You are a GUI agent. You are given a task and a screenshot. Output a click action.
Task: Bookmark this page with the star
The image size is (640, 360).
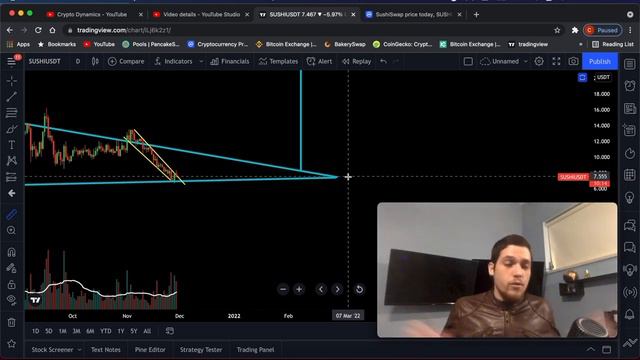(x=557, y=30)
